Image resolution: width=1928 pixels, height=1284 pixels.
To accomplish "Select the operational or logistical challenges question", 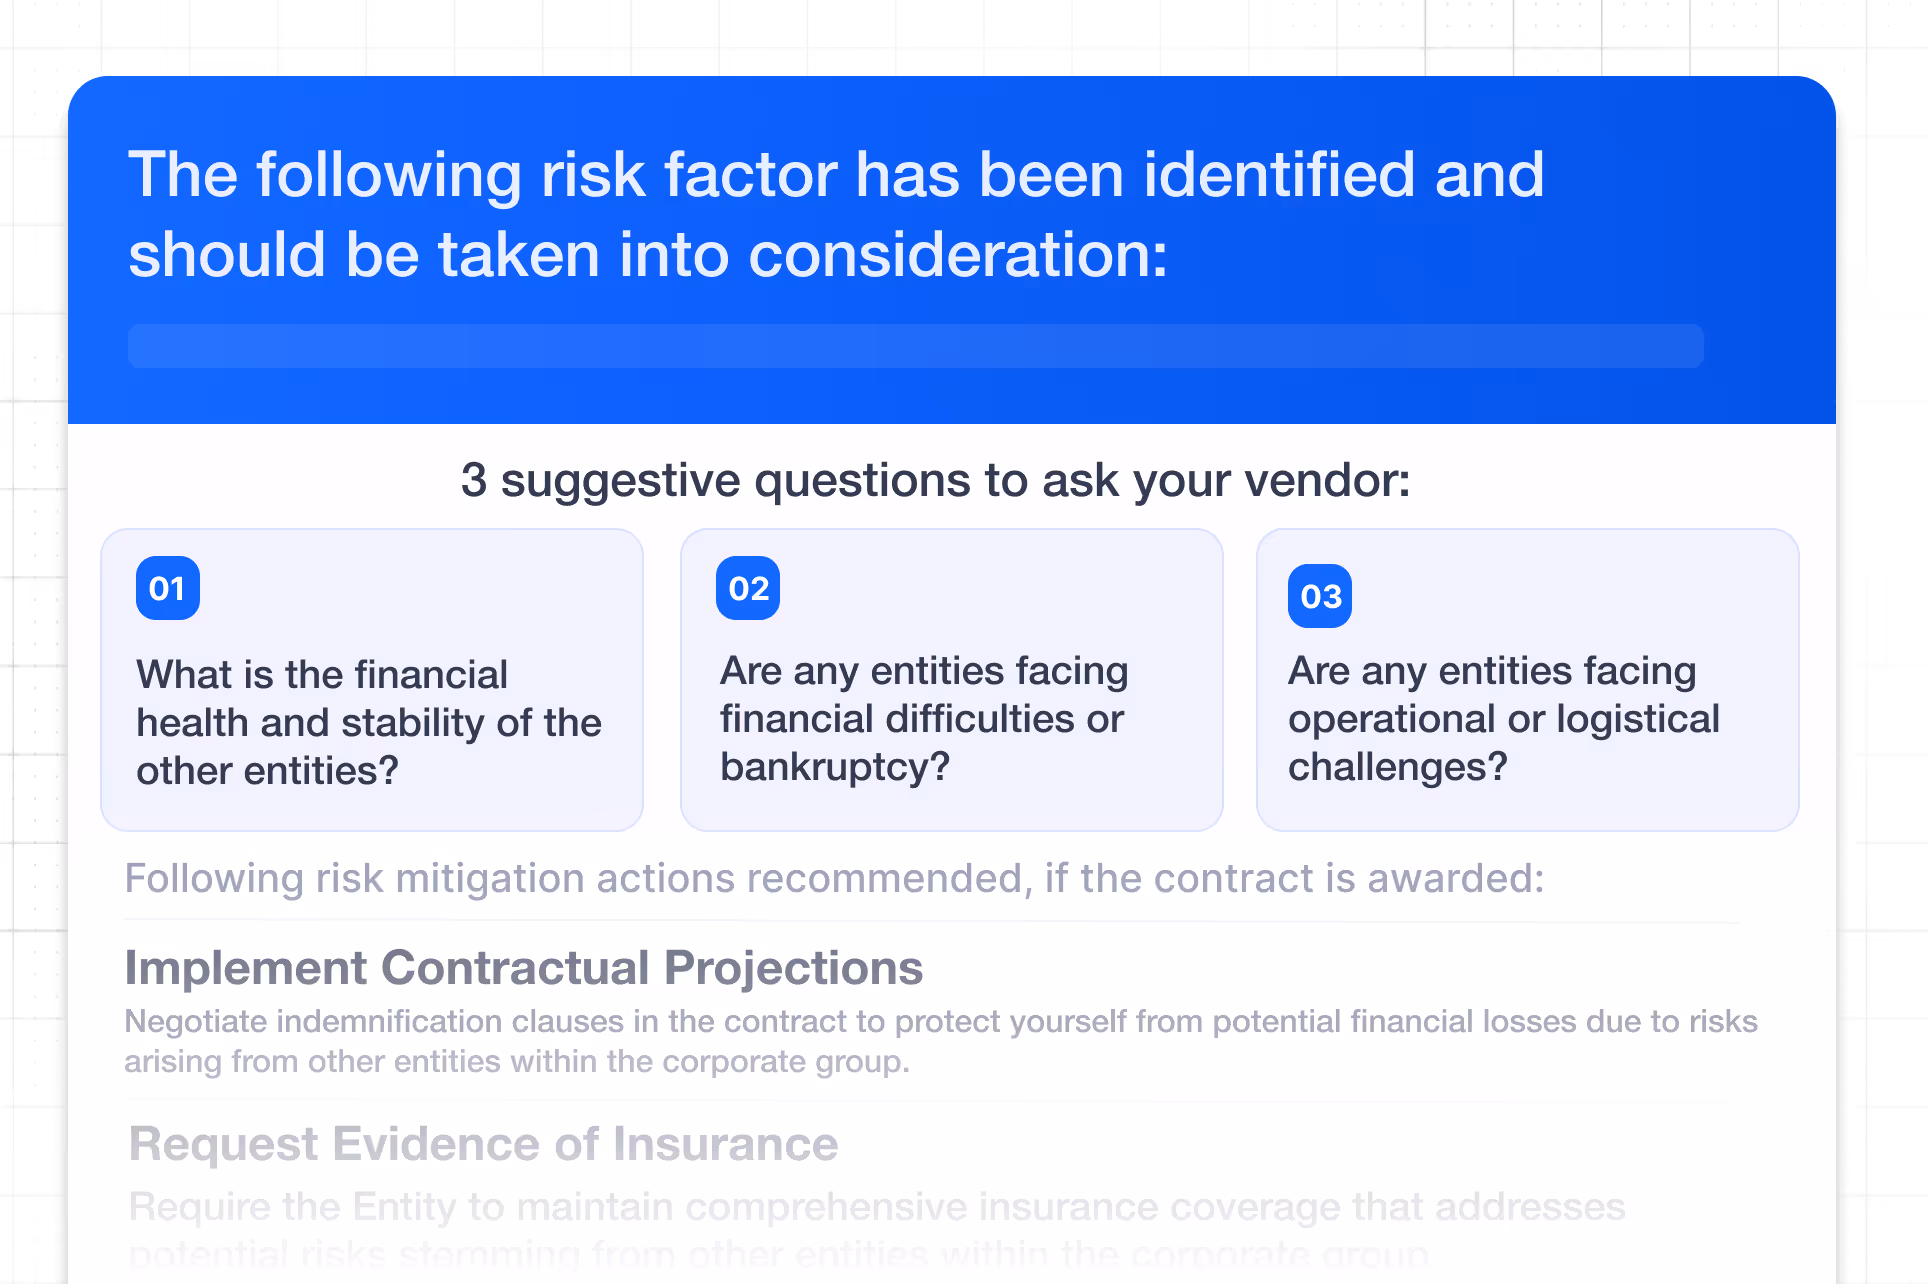I will pyautogui.click(x=1528, y=680).
